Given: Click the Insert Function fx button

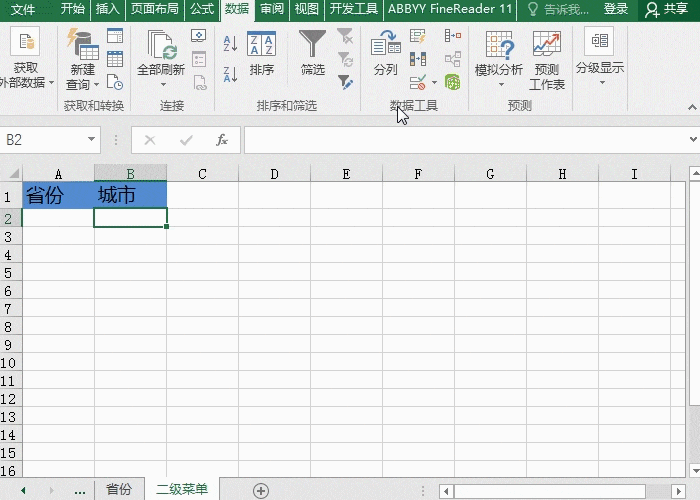Looking at the screenshot, I should pos(222,140).
